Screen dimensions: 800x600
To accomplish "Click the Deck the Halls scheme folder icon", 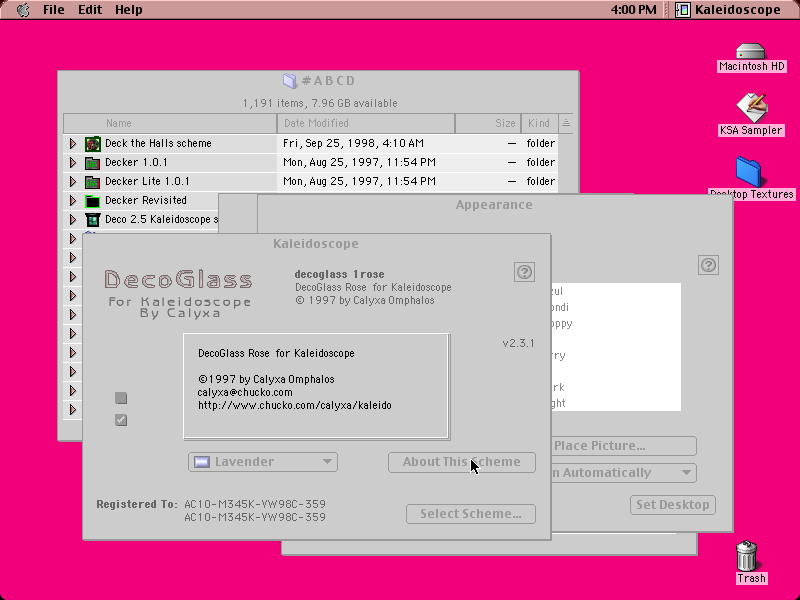I will point(92,144).
